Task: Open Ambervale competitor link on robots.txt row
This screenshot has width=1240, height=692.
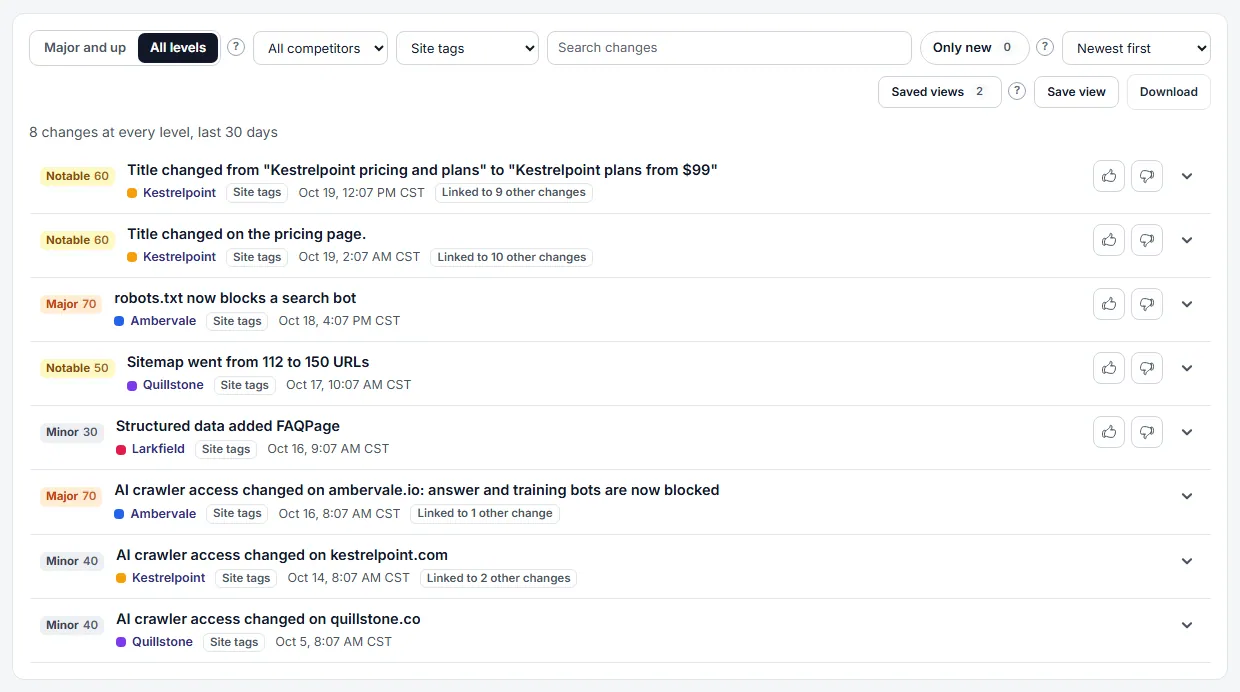Action: pos(163,321)
